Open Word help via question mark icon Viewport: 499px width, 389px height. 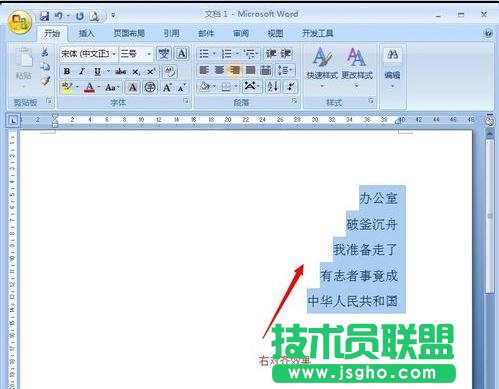coord(488,33)
